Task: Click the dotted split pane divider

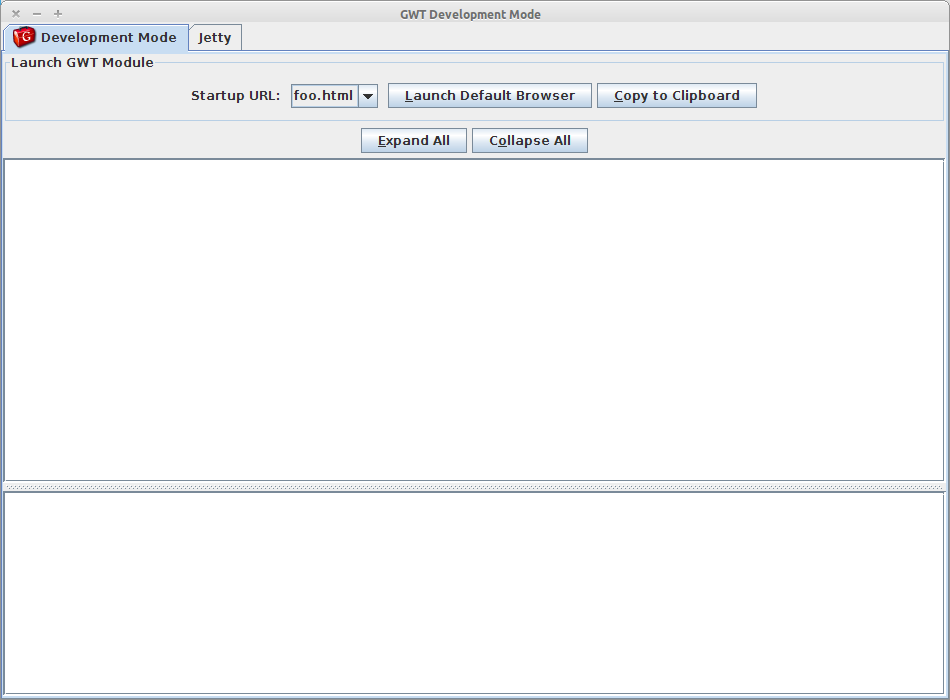Action: coord(474,487)
